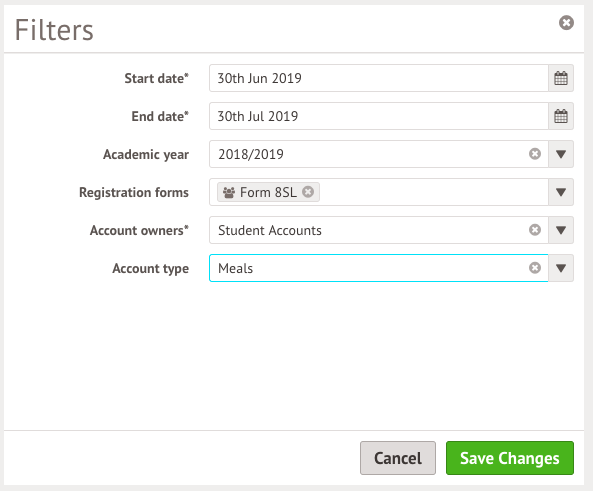This screenshot has height=491, width=593.
Task: Clear the Student Accounts selection
Action: coord(535,230)
